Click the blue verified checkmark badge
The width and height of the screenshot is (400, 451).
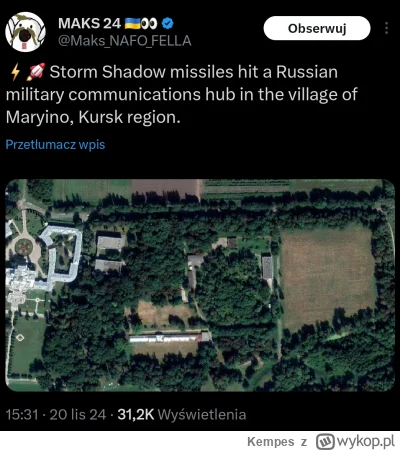click(x=167, y=23)
